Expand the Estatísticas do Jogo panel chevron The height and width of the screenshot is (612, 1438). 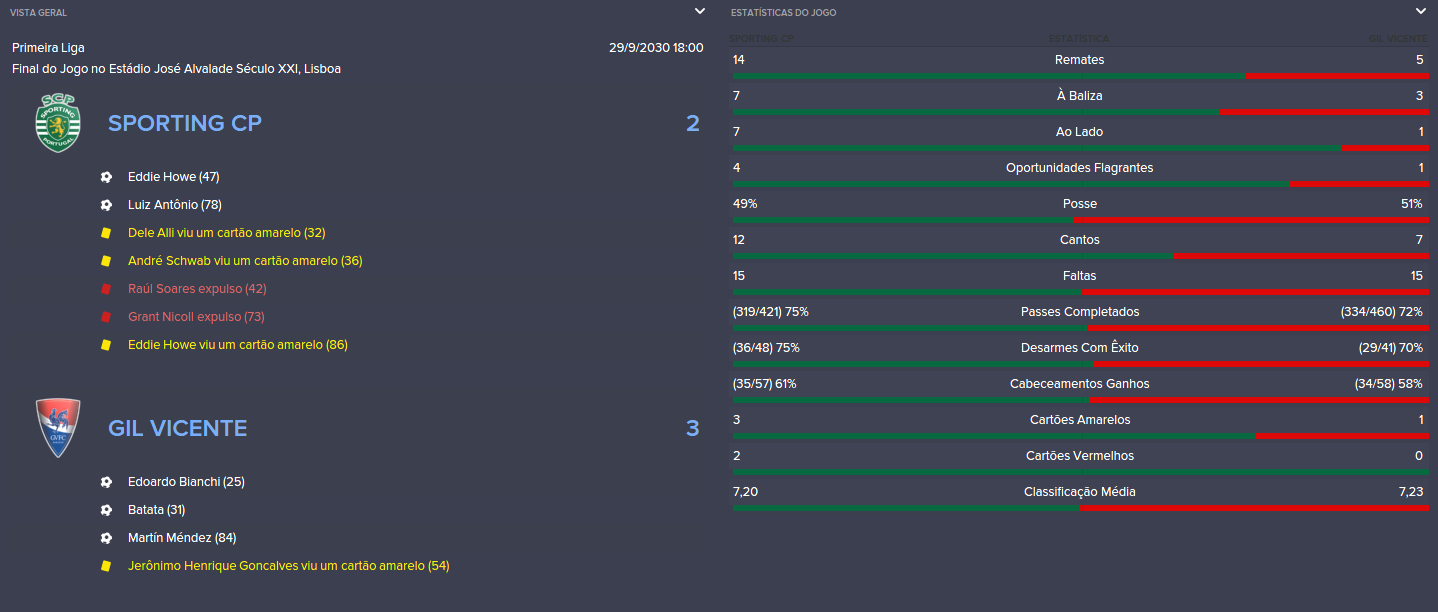(x=1420, y=11)
